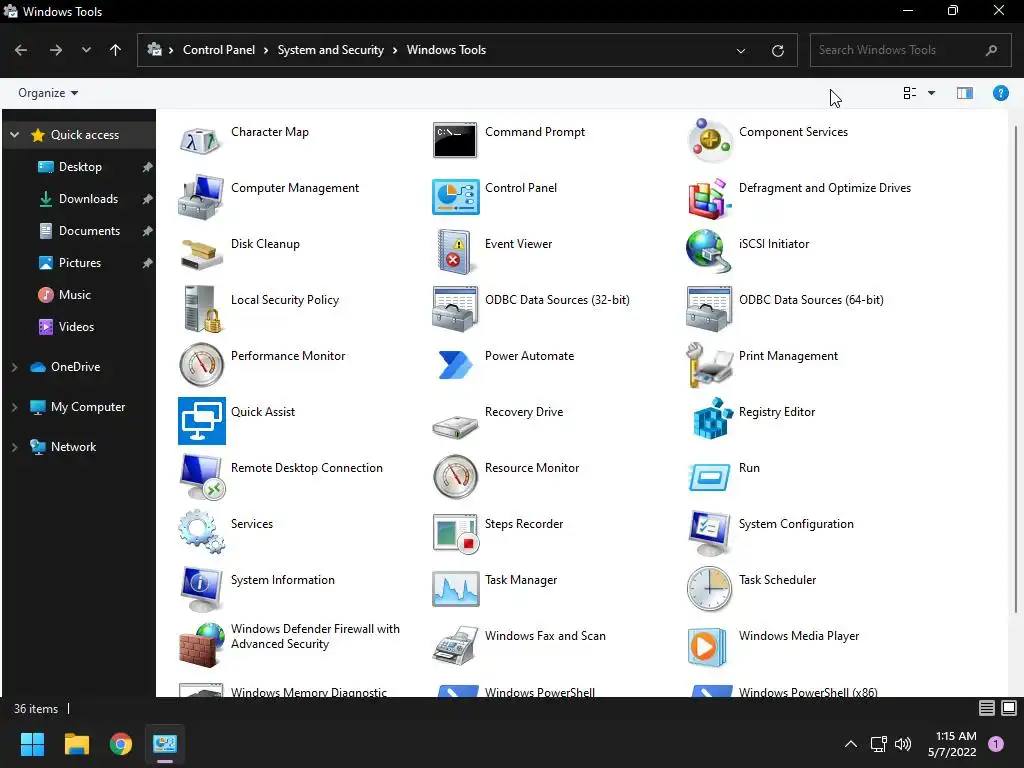This screenshot has height=768, width=1024.
Task: Open the Character Map icon
Action: click(201, 141)
